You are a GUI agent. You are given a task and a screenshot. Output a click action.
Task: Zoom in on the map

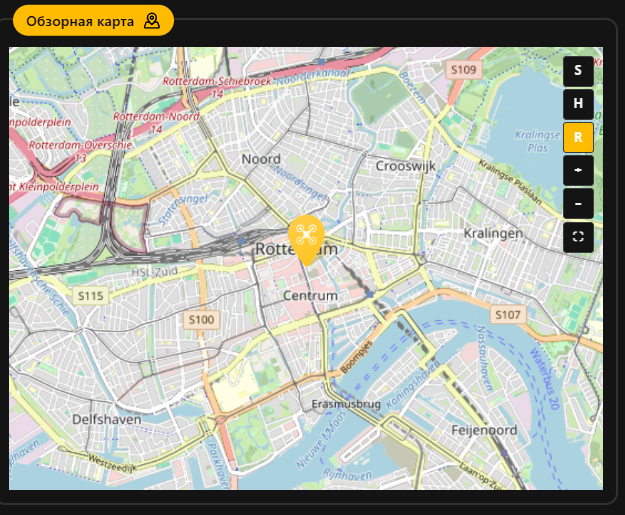(578, 170)
